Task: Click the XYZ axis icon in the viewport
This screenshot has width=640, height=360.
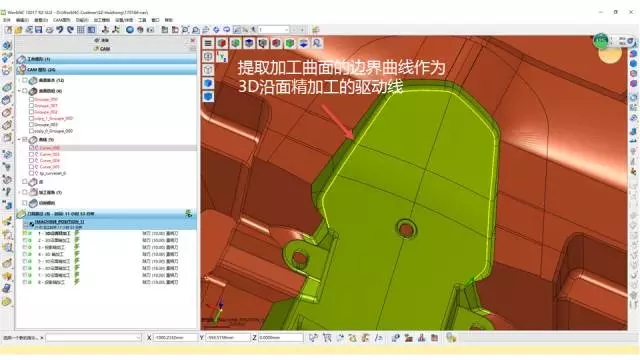Action: 222,56
